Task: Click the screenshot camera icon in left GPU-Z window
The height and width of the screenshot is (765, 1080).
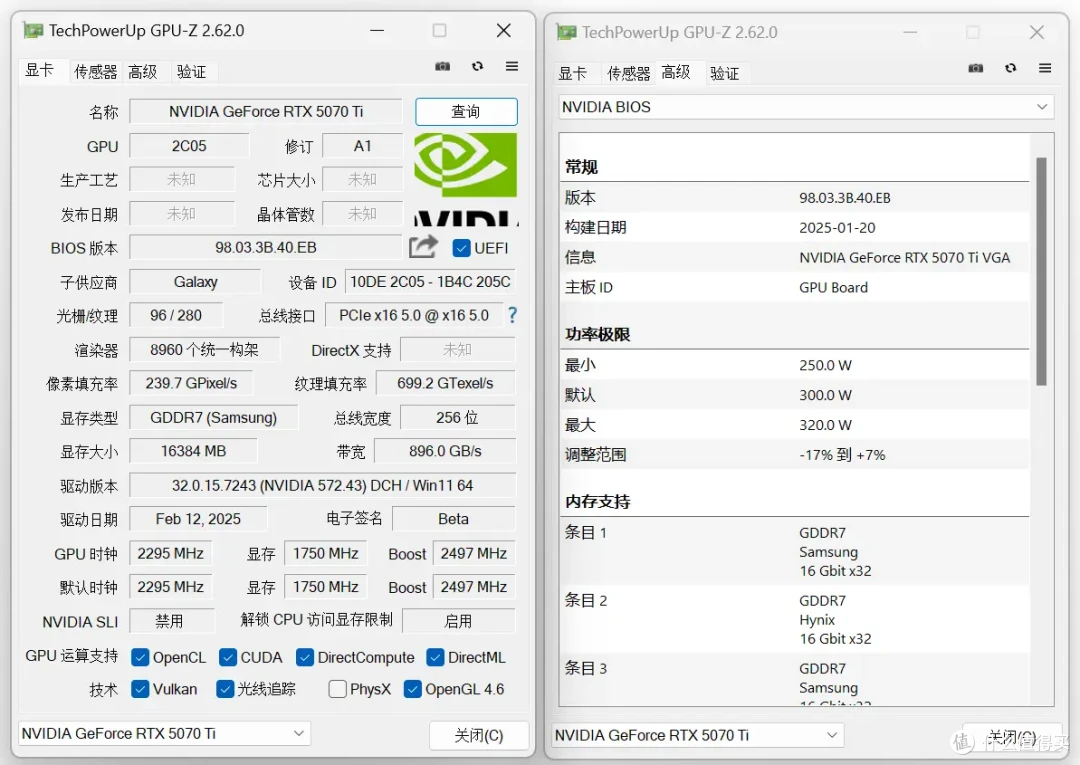Action: pos(442,66)
